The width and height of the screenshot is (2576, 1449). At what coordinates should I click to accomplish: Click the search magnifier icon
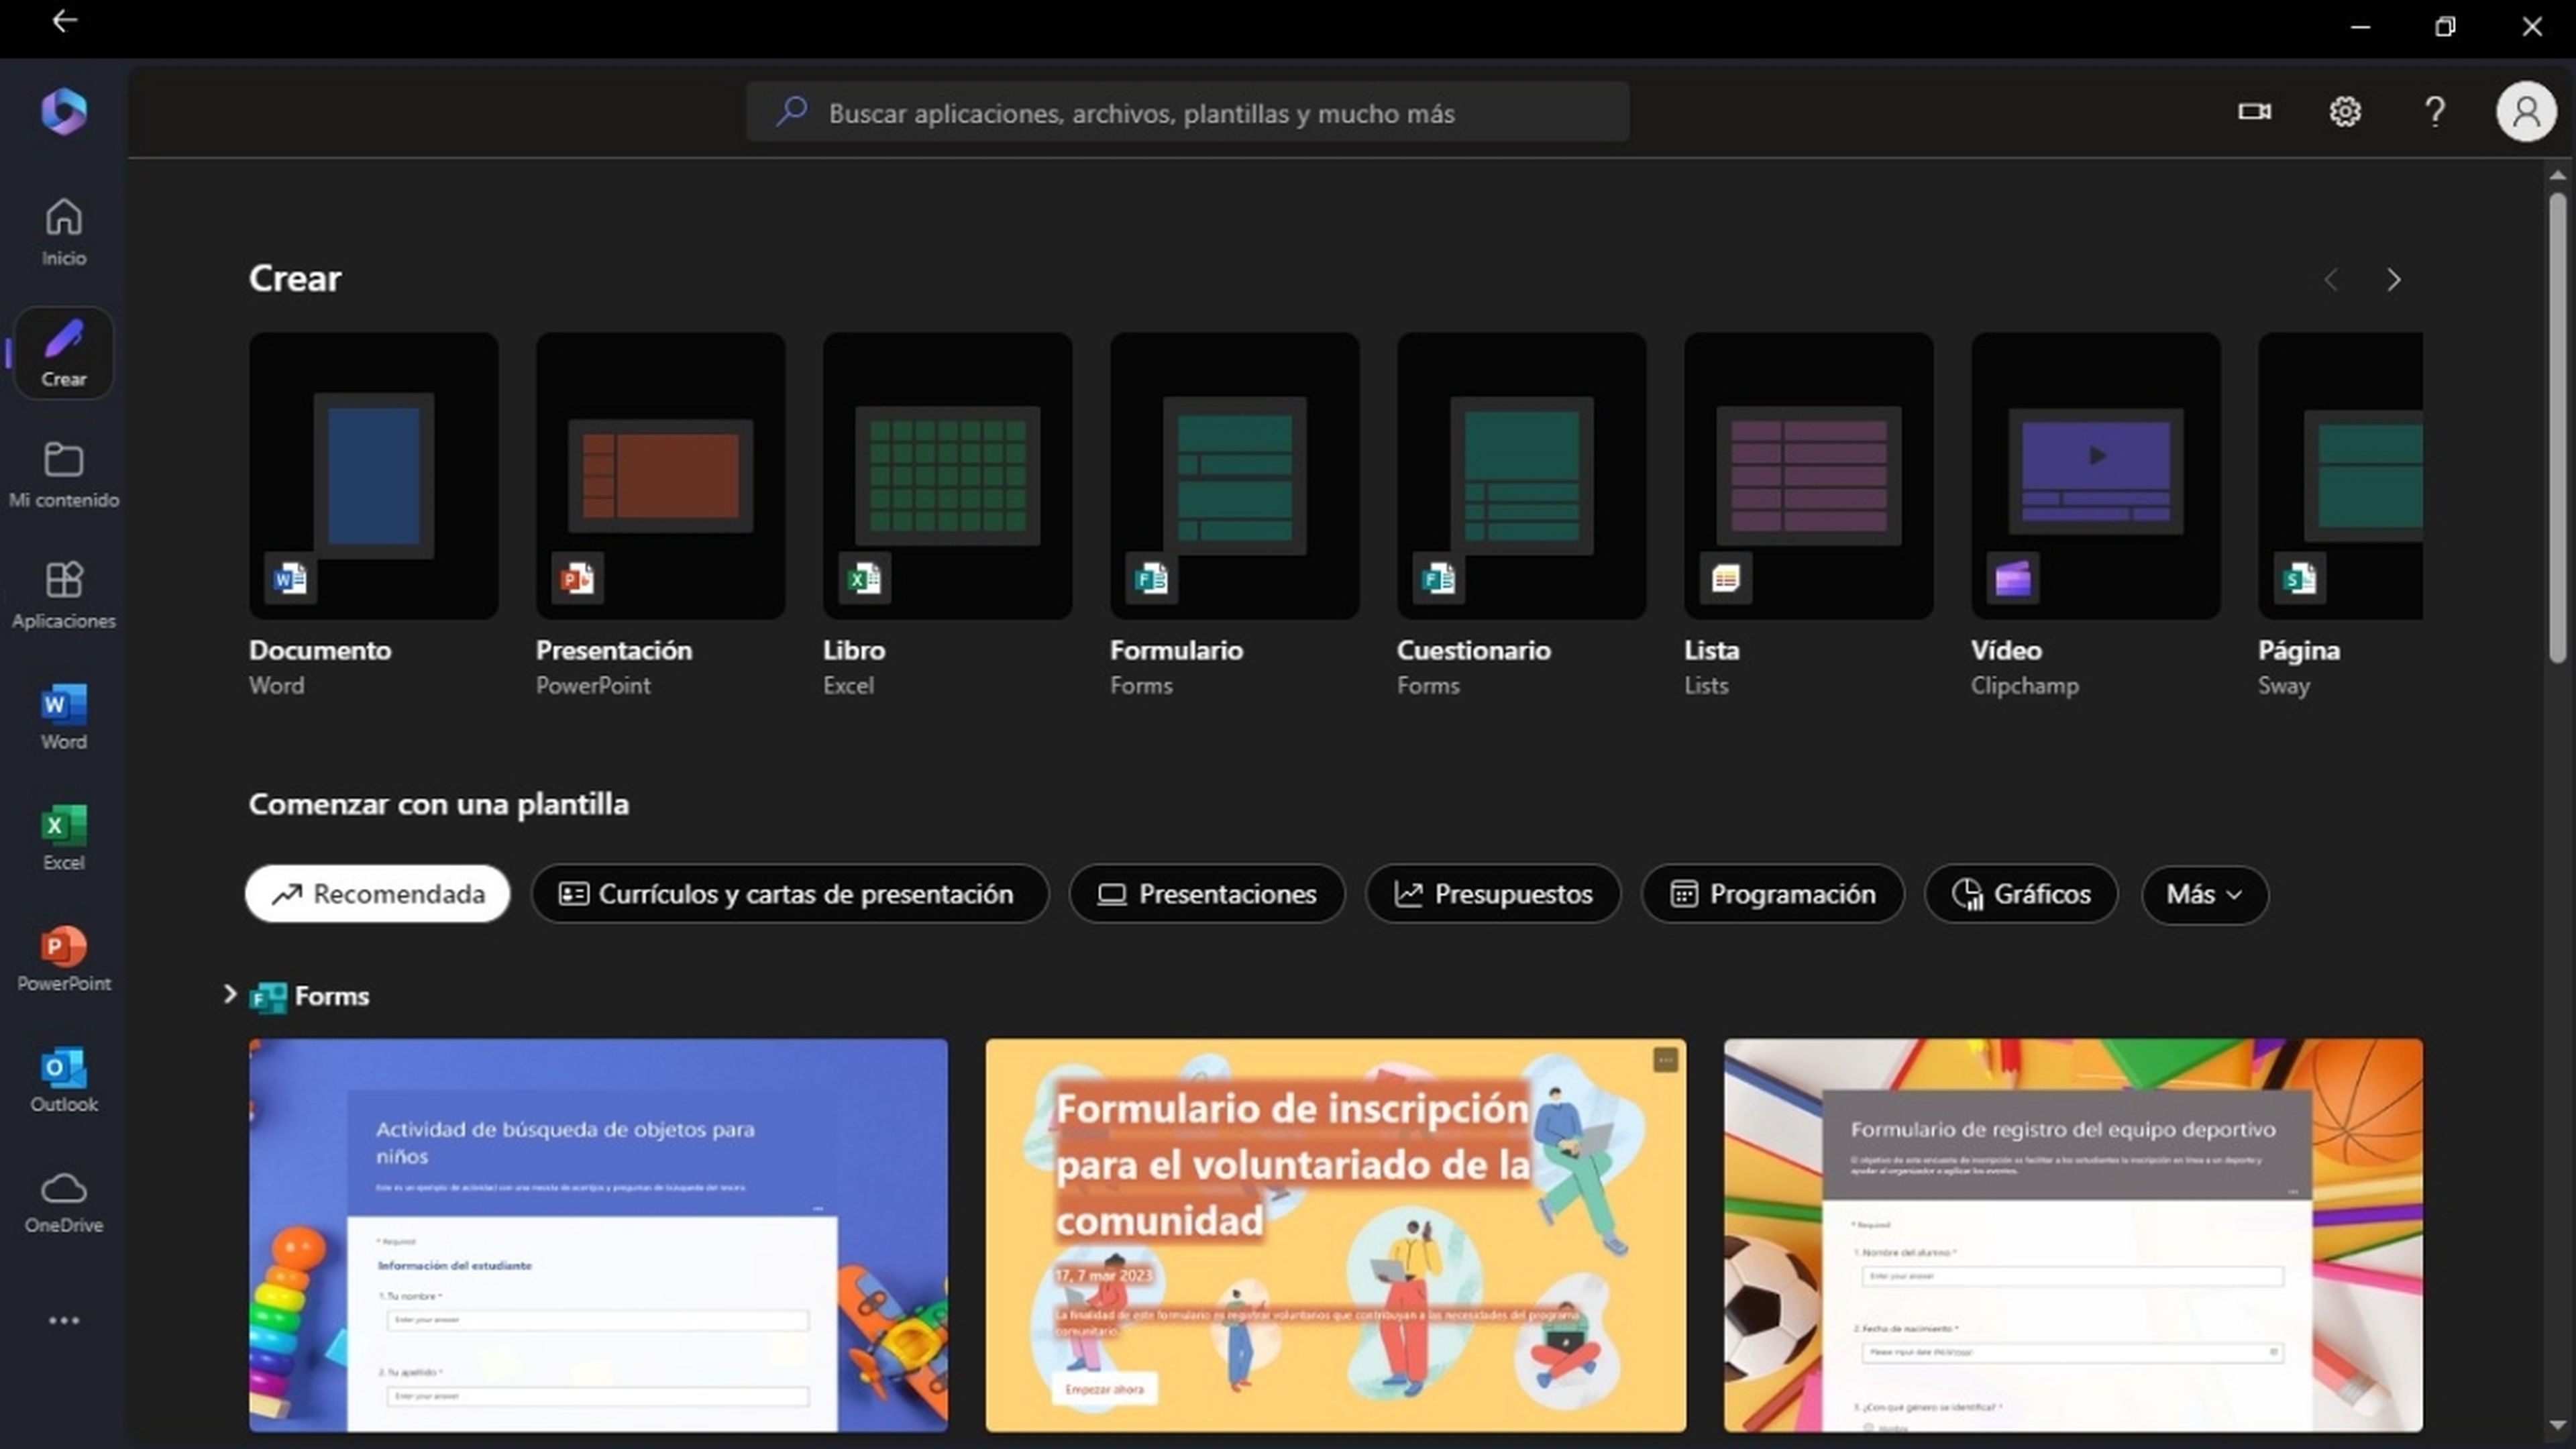[791, 111]
